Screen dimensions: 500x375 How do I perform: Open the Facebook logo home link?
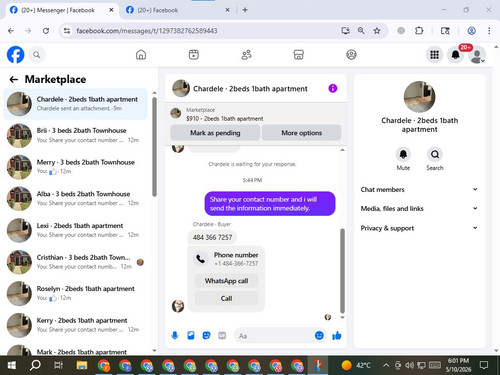[x=15, y=55]
